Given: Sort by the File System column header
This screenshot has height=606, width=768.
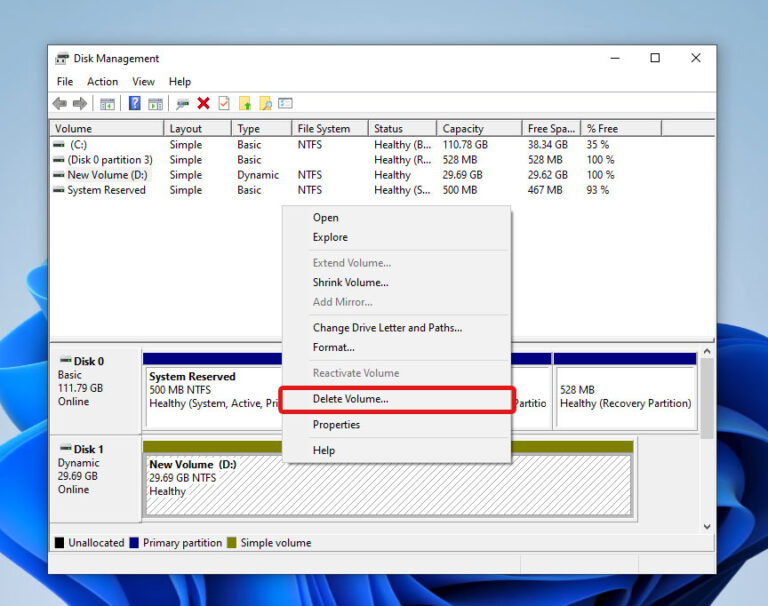Looking at the screenshot, I should (323, 129).
